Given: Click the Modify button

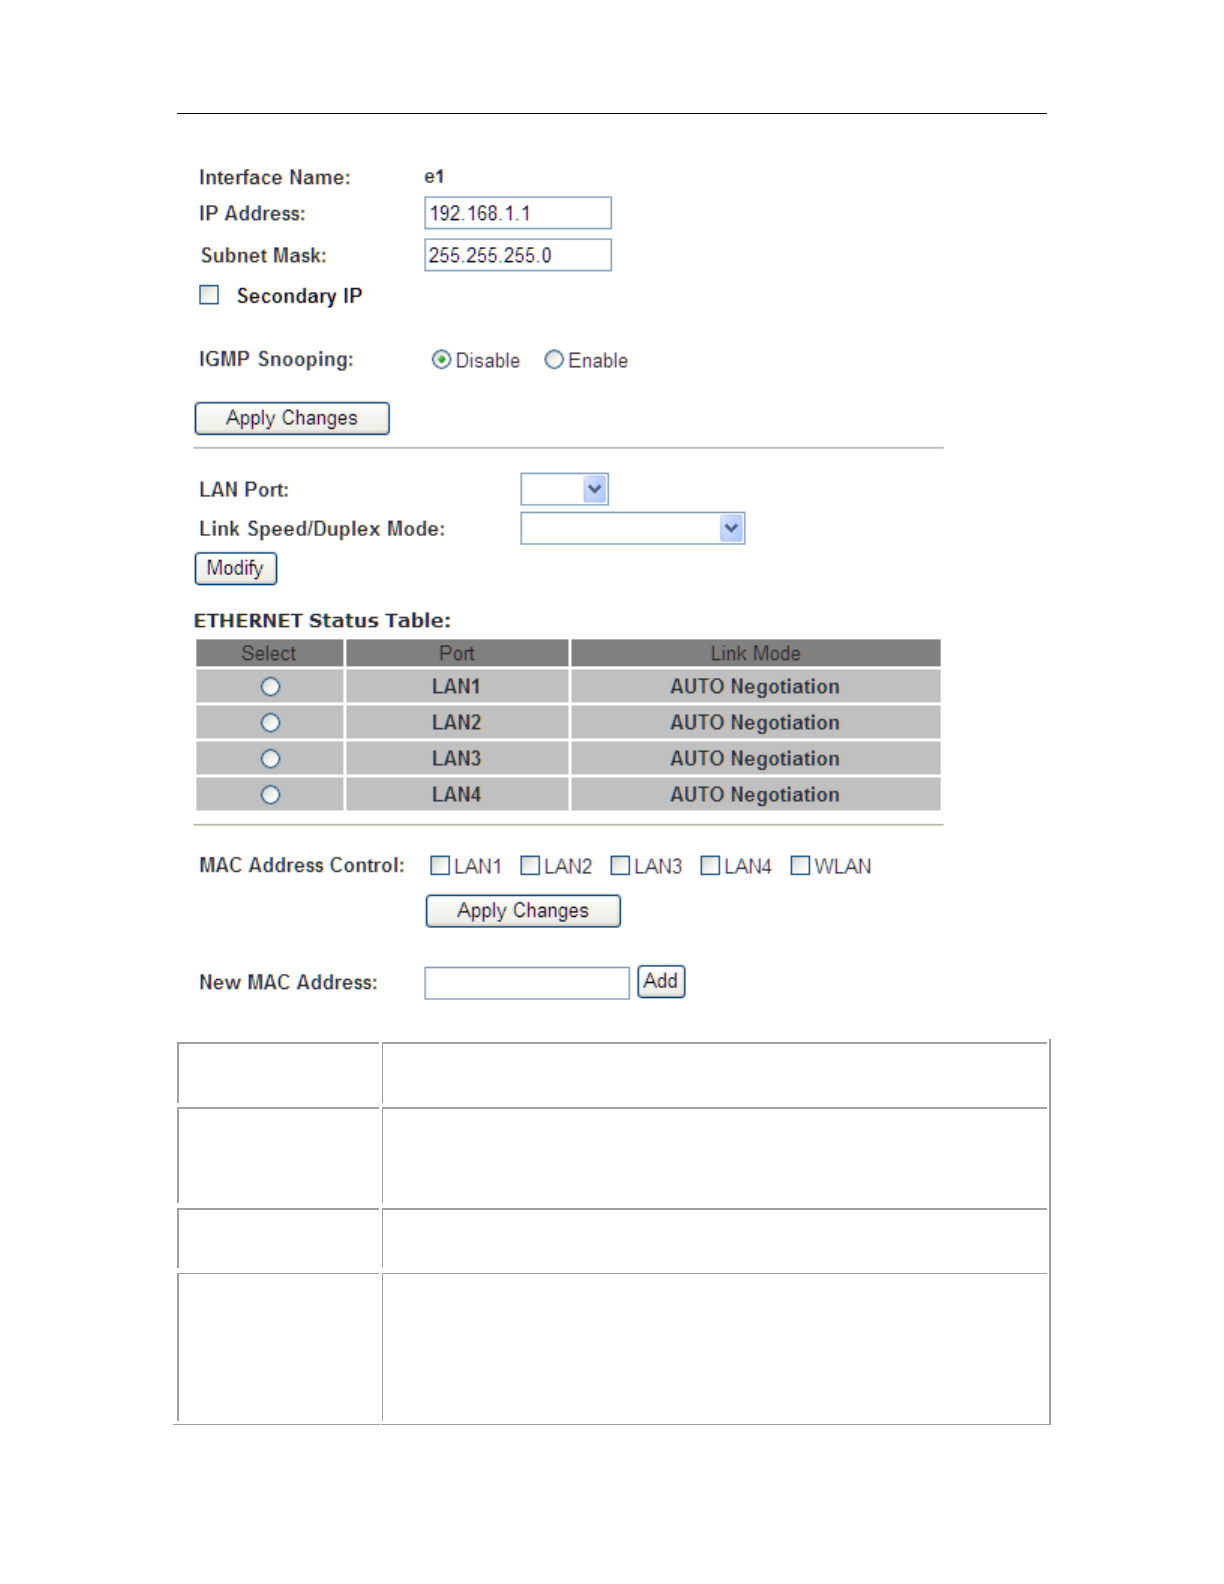Looking at the screenshot, I should pos(236,568).
